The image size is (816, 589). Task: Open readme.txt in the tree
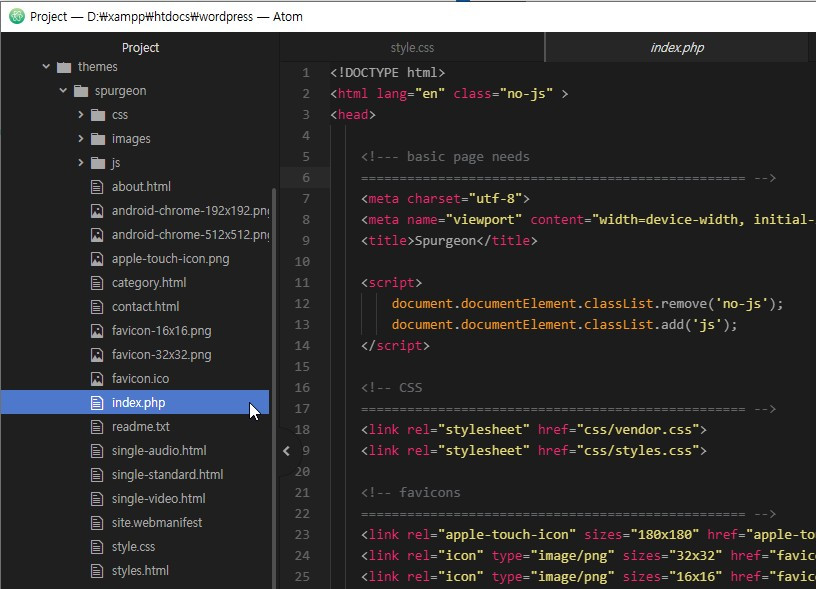tap(141, 427)
